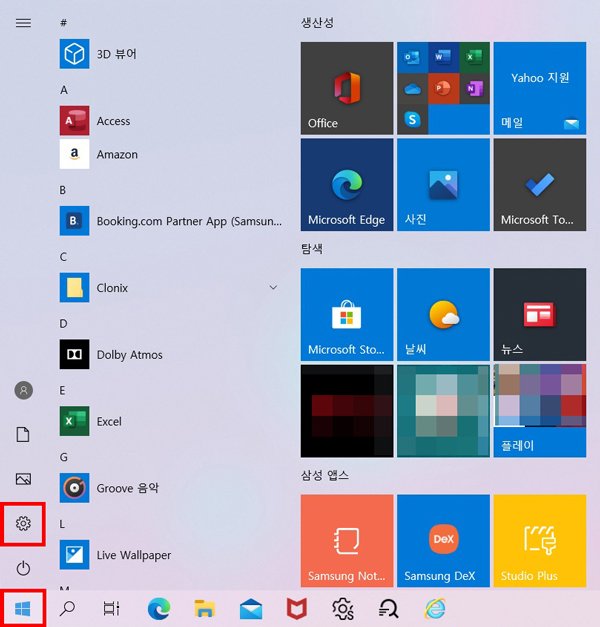Click the 'G' letter group header
Screen dimensions: 600x627
click(64, 457)
